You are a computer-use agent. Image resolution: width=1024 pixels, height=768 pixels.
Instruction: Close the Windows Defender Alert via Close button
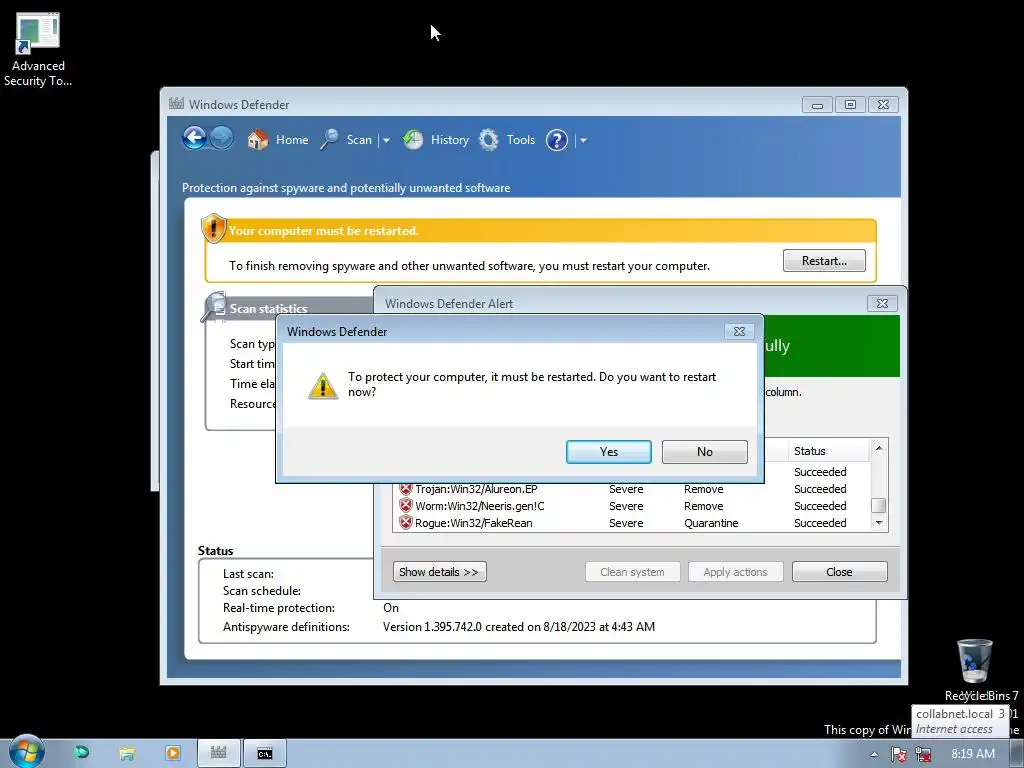(839, 571)
